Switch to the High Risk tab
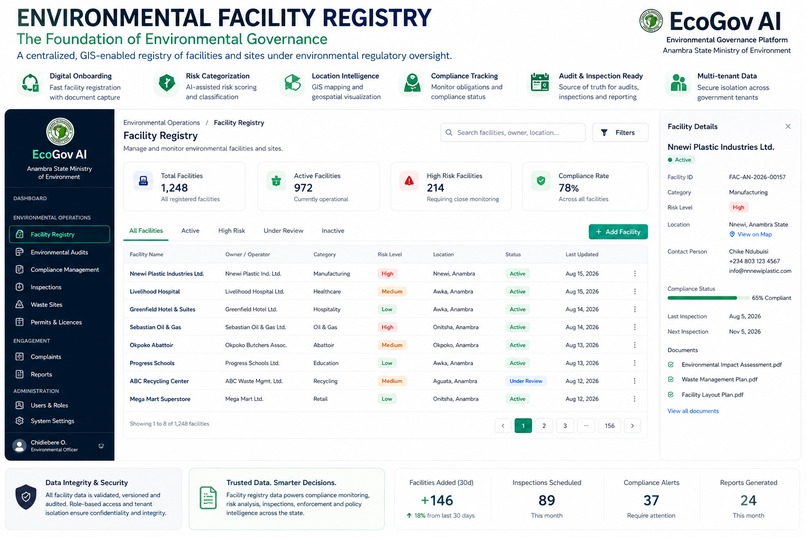Image resolution: width=806 pixels, height=537 pixels. coord(231,231)
